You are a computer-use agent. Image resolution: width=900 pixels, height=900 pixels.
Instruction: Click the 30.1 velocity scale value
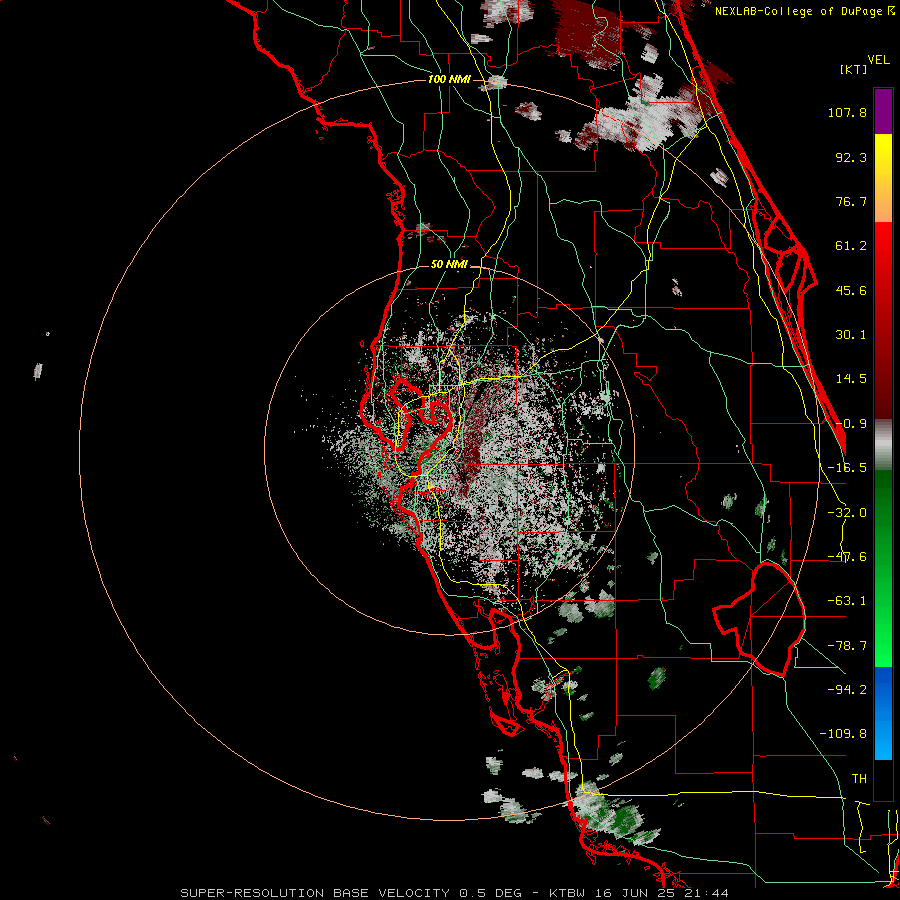coord(851,335)
